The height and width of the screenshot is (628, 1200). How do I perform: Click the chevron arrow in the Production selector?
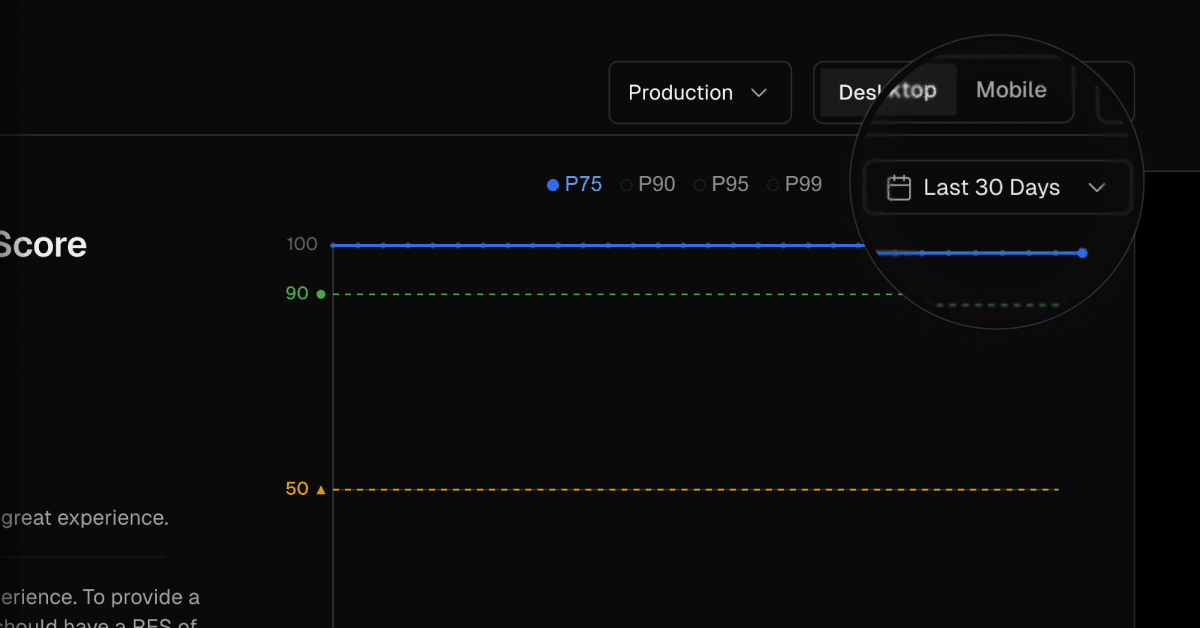pyautogui.click(x=759, y=93)
